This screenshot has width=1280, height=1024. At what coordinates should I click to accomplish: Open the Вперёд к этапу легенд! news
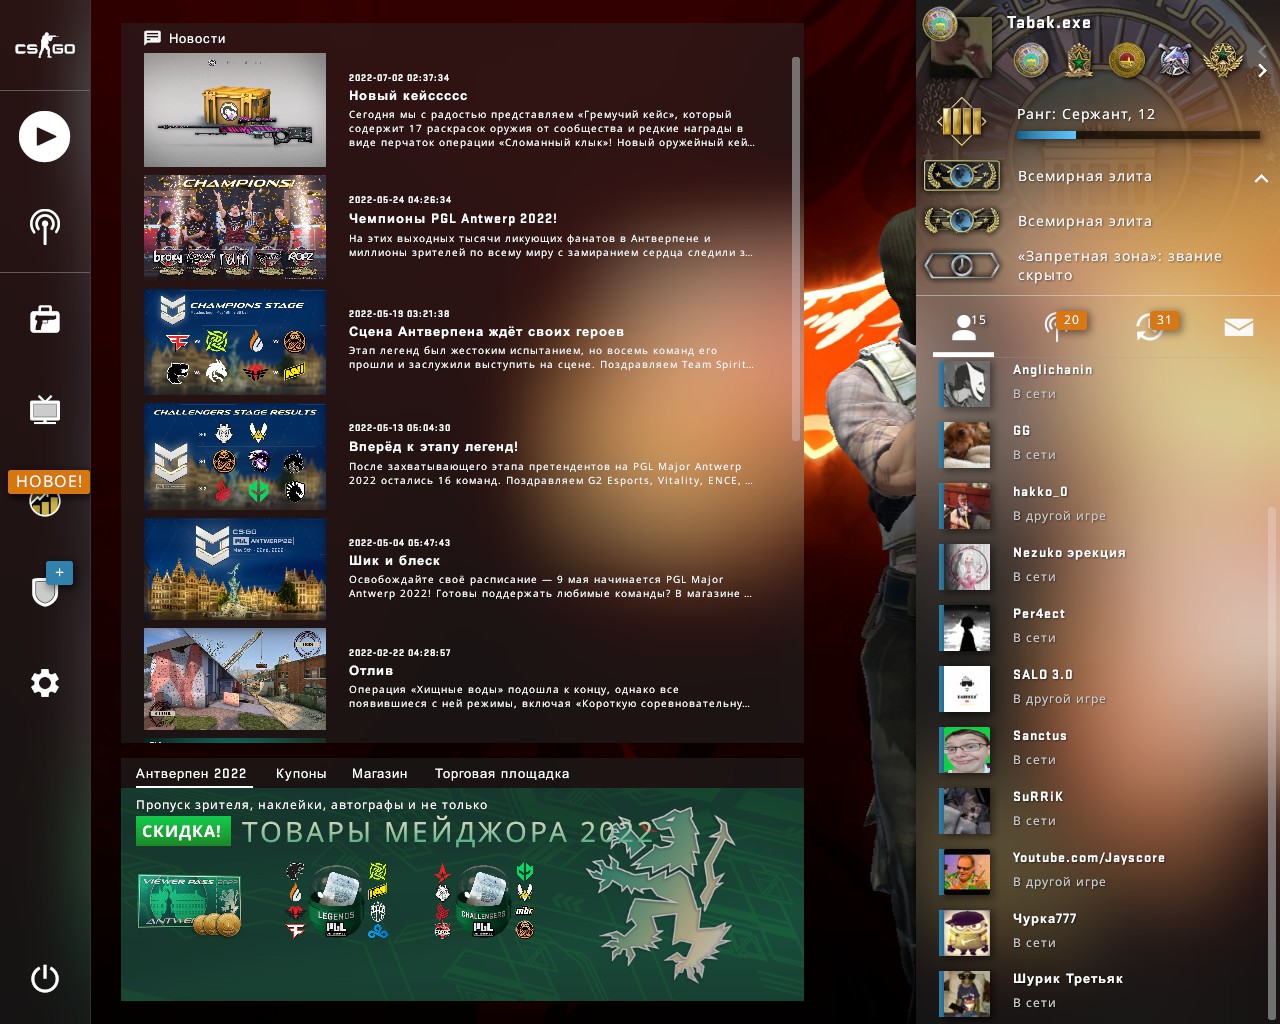pos(462,456)
